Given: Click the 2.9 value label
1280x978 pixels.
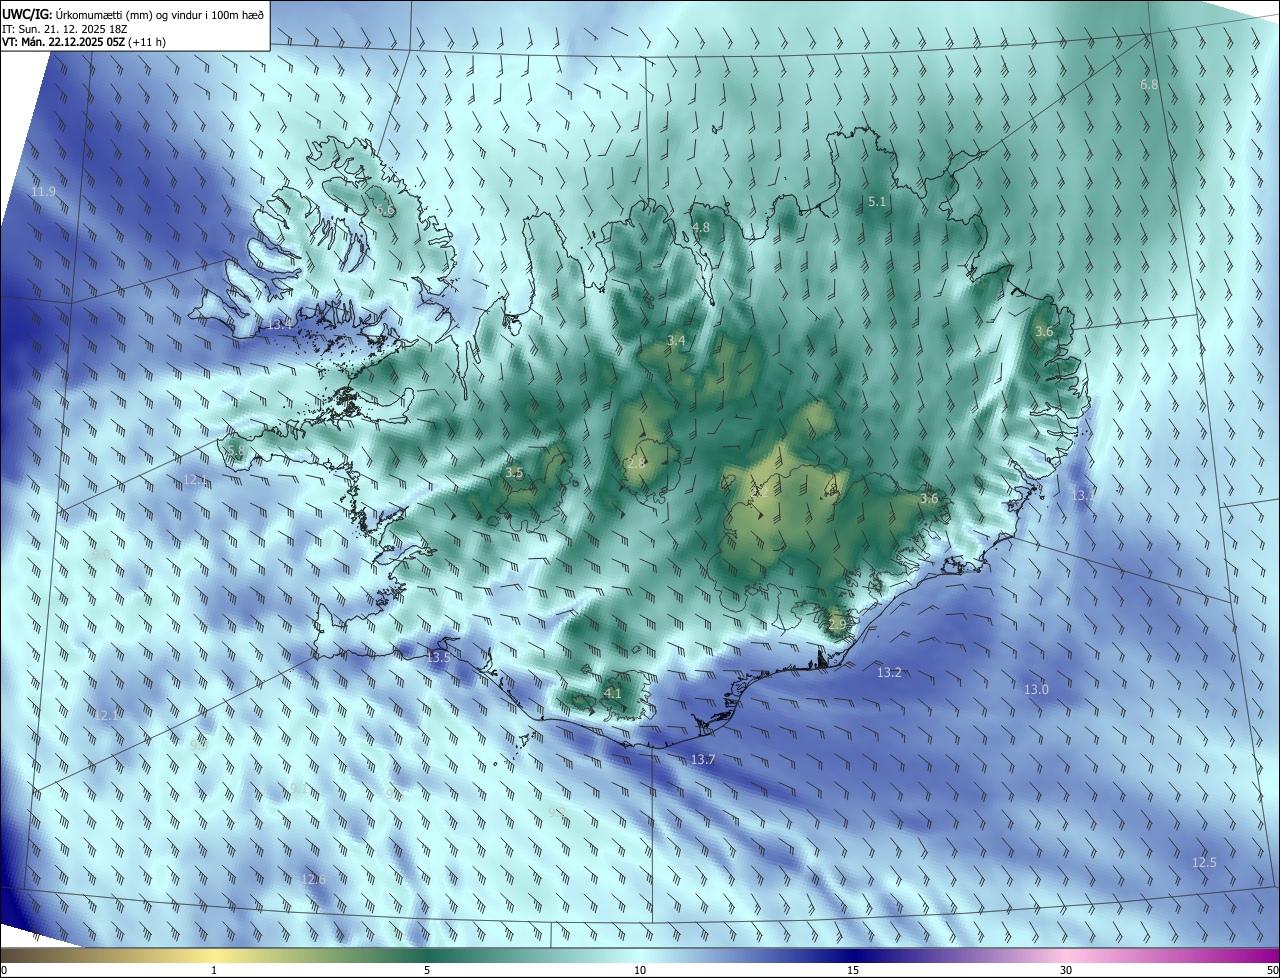Looking at the screenshot, I should (x=837, y=624).
